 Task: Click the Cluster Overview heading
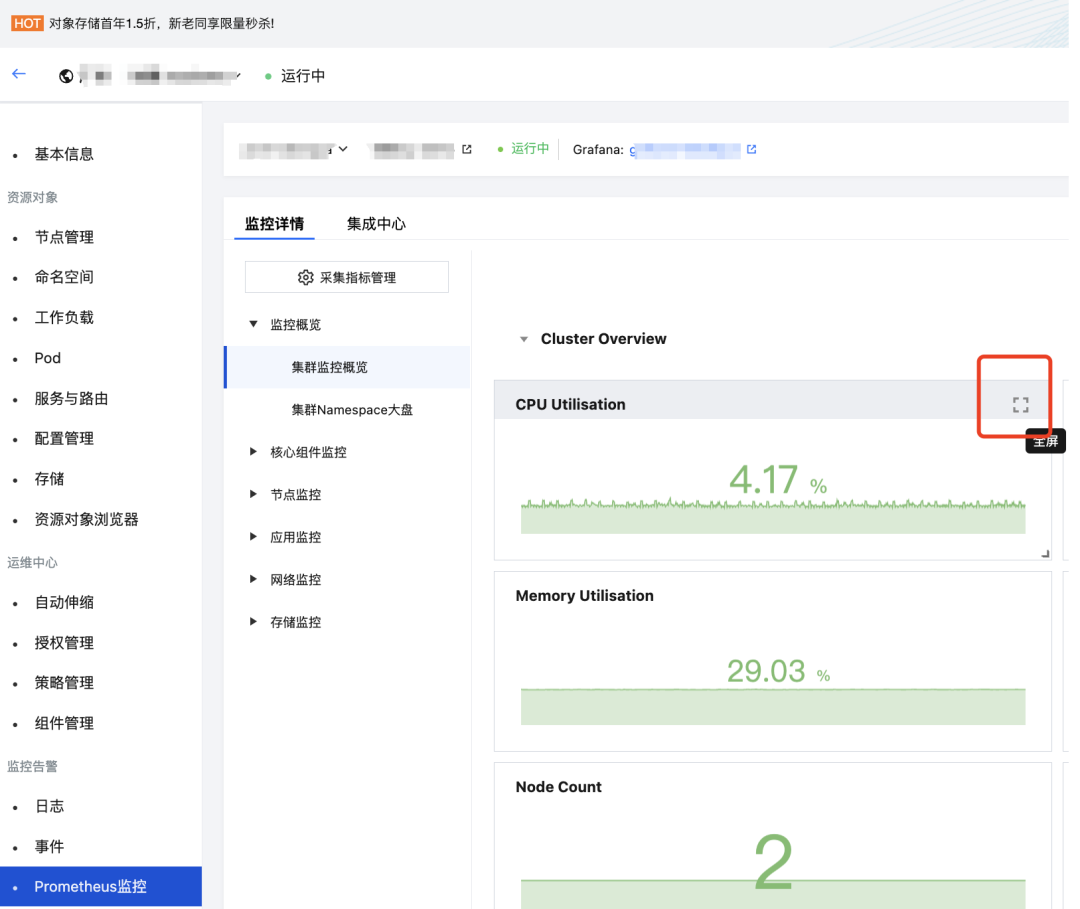(603, 339)
